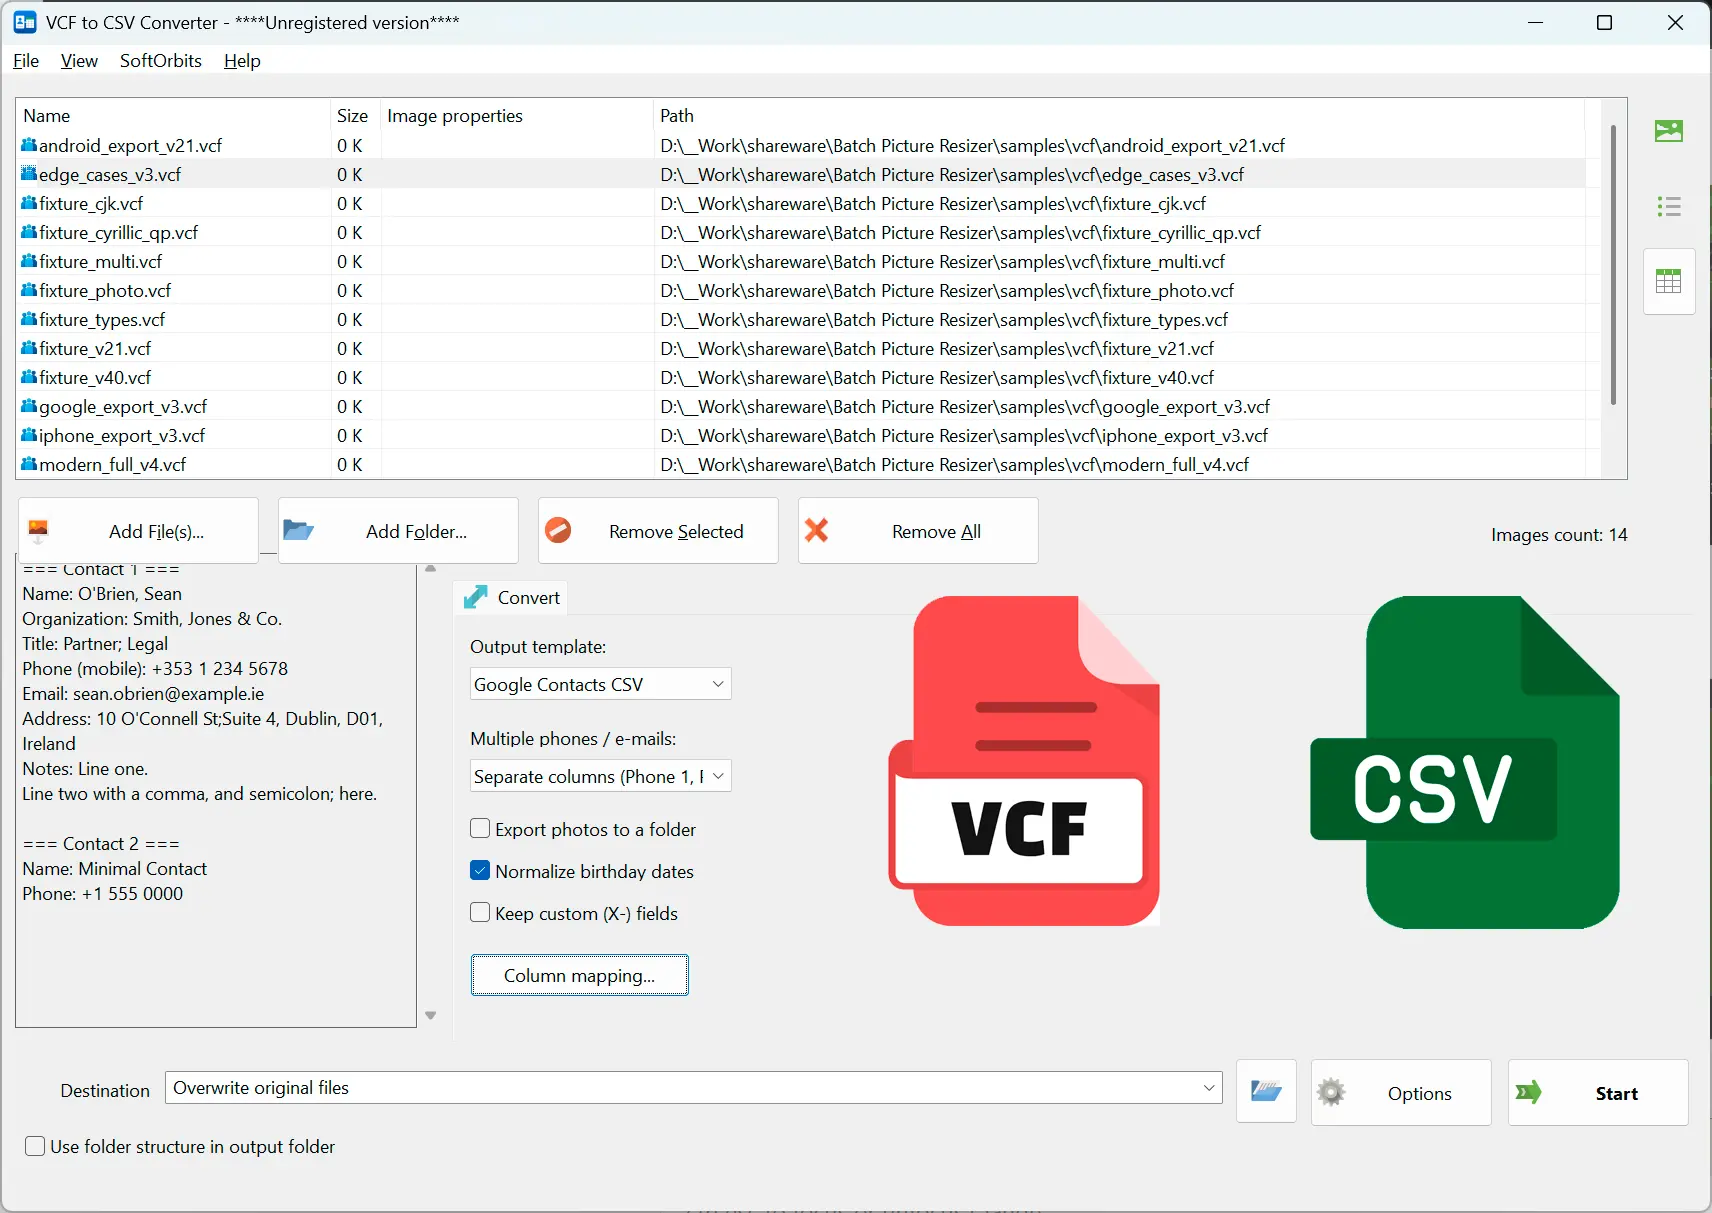The height and width of the screenshot is (1213, 1712).
Task: Select file name google_export_v3.vcf
Action: pos(123,407)
